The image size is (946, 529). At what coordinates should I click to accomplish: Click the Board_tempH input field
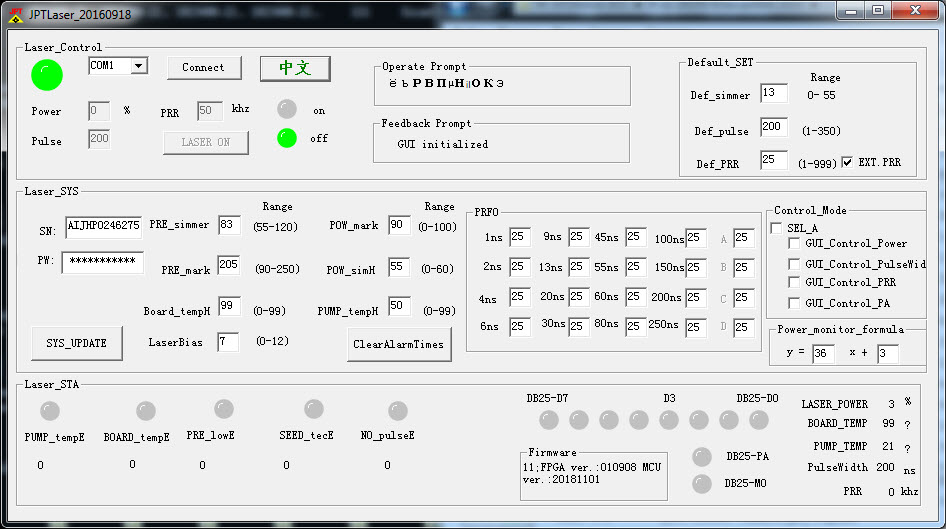[x=229, y=306]
